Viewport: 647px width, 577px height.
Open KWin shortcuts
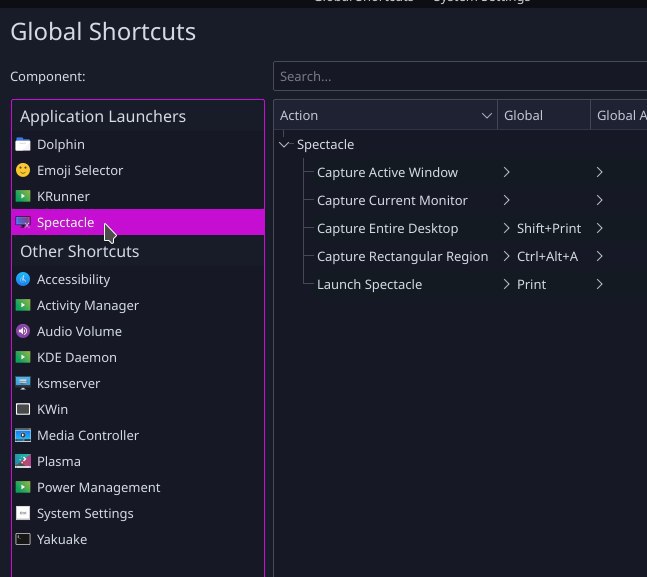(x=138, y=409)
